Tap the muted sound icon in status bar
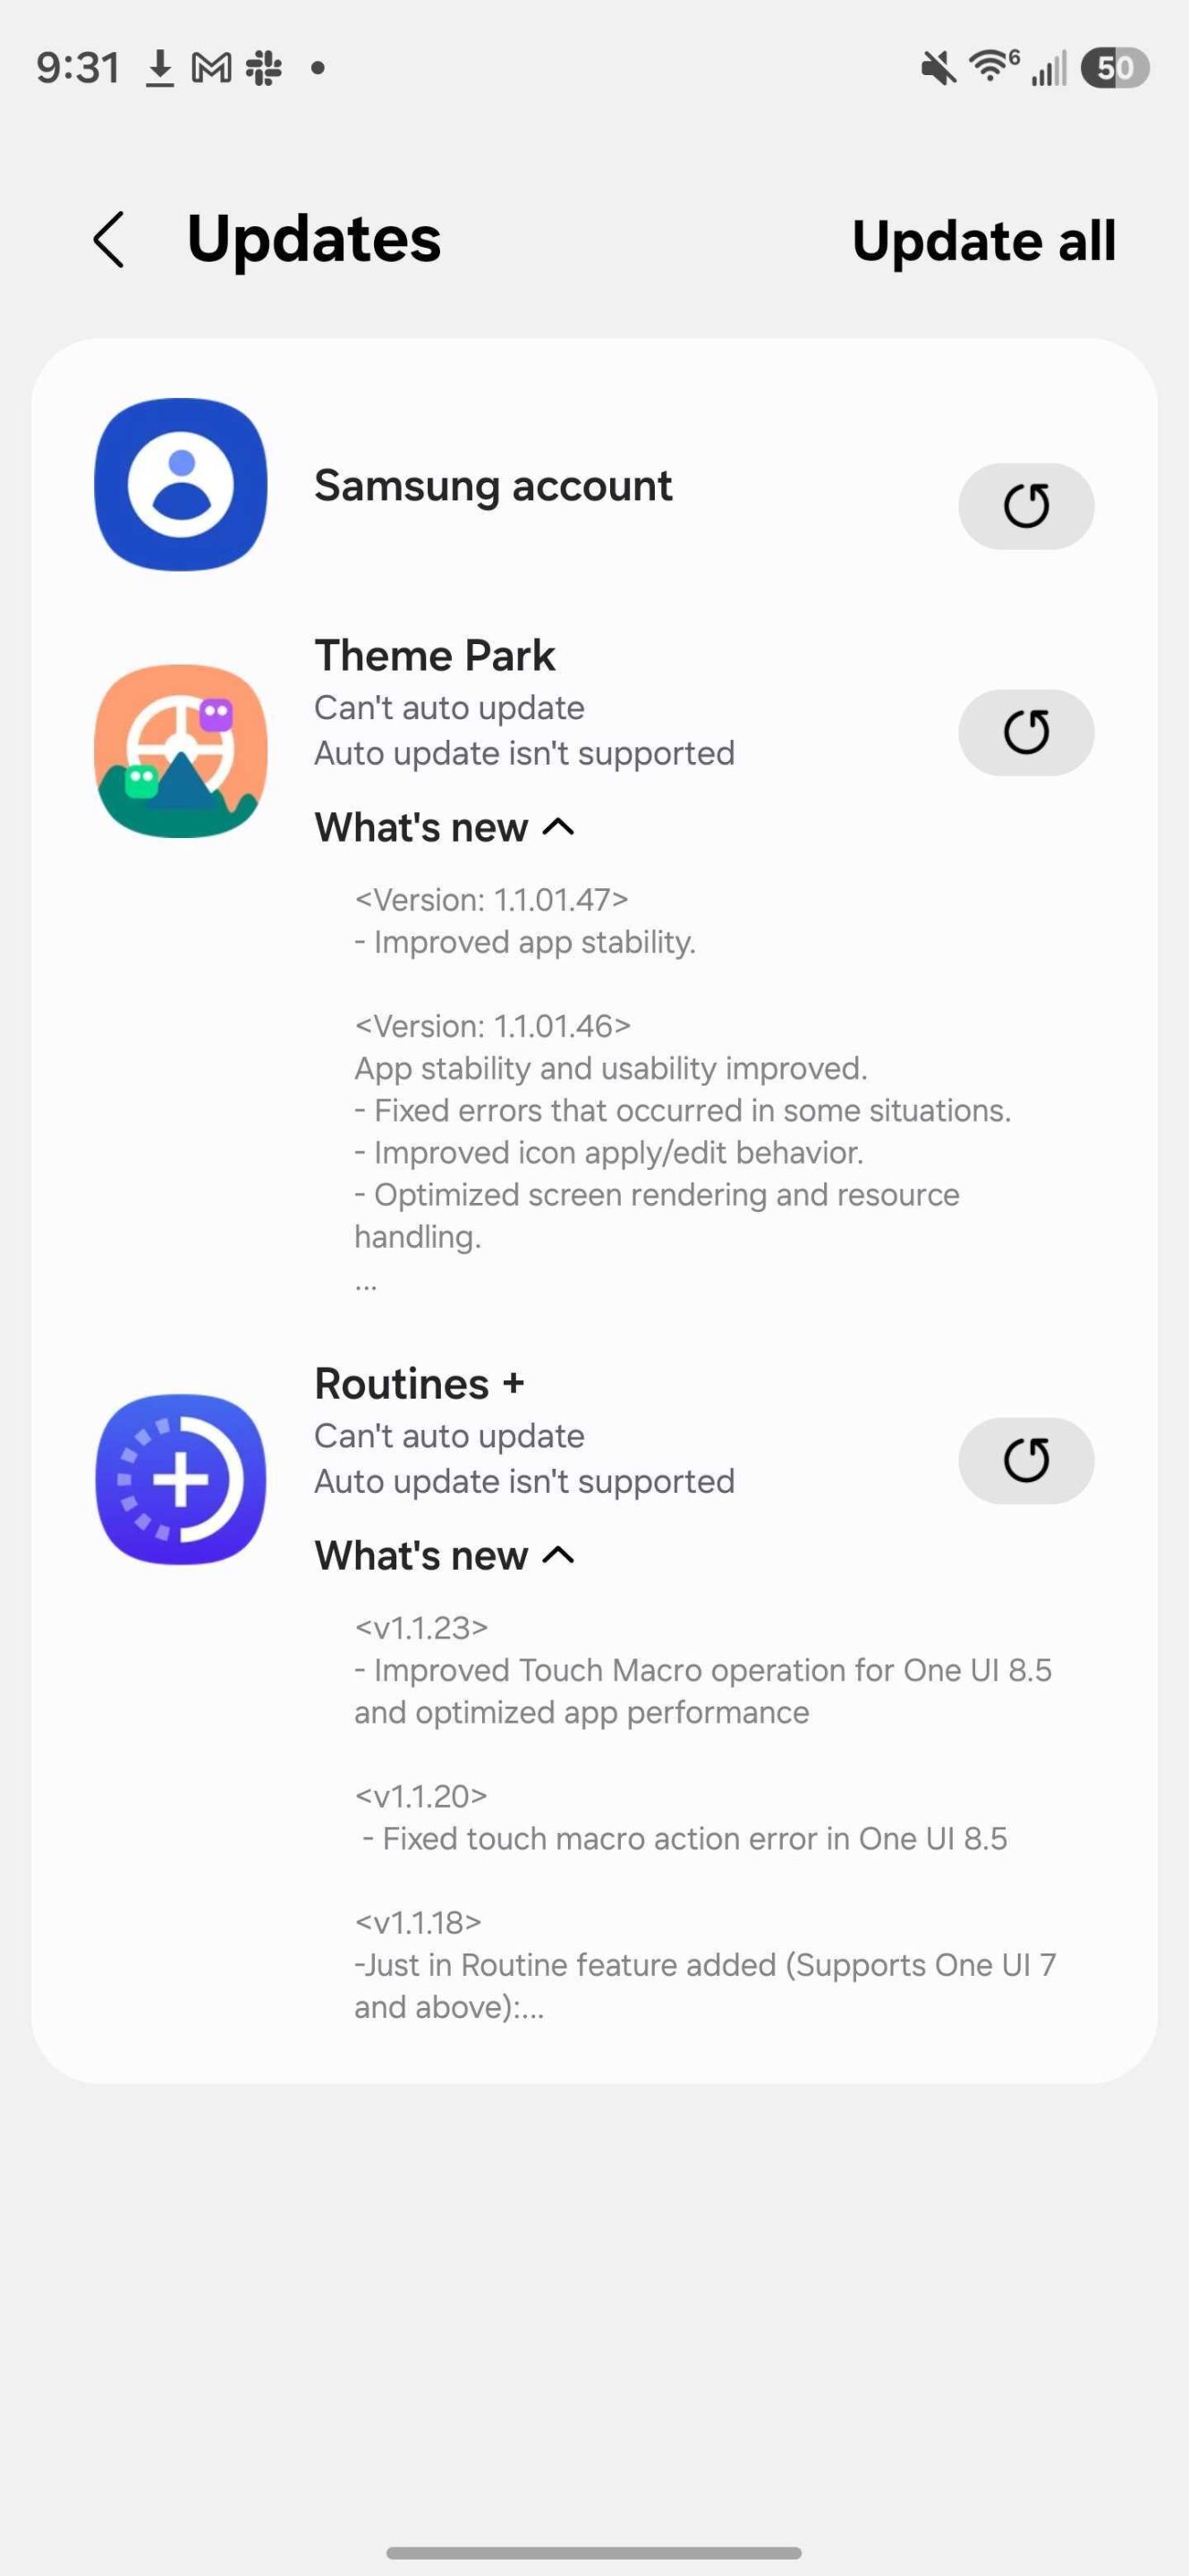The height and width of the screenshot is (2576, 1189). 938,68
